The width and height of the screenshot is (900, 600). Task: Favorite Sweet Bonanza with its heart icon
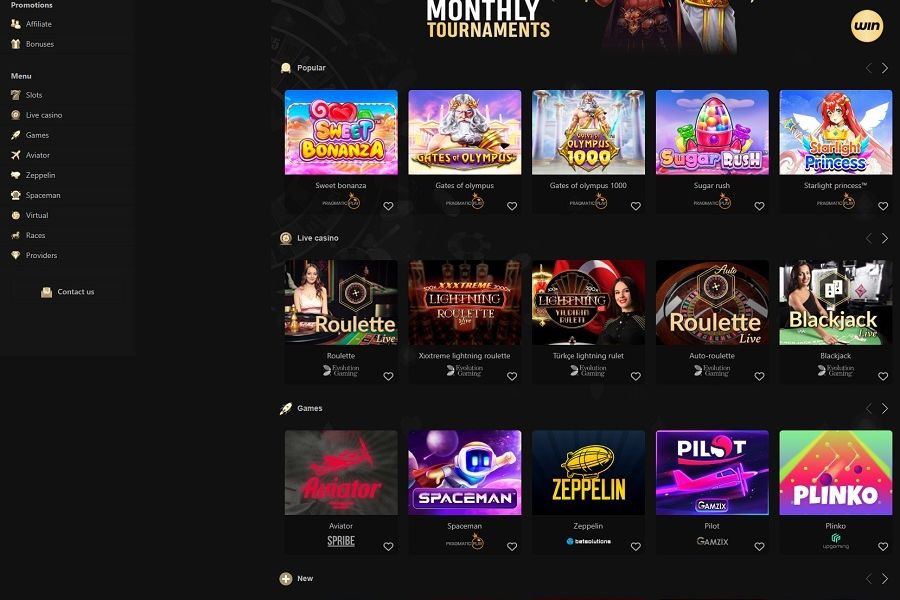point(388,206)
